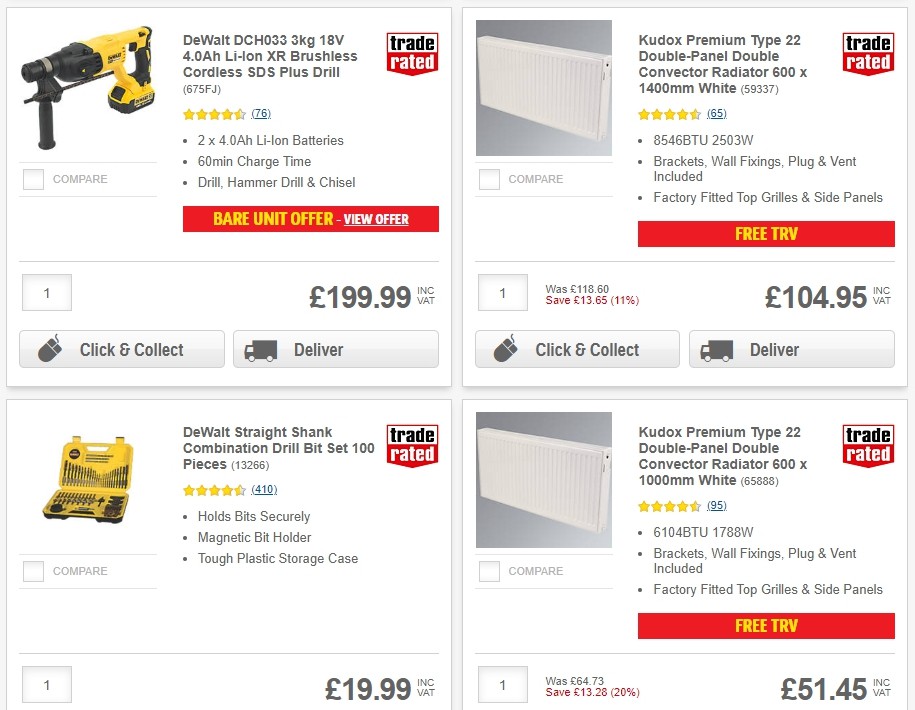Click the FREE TRV banner on 1000mm radiator

pos(766,626)
